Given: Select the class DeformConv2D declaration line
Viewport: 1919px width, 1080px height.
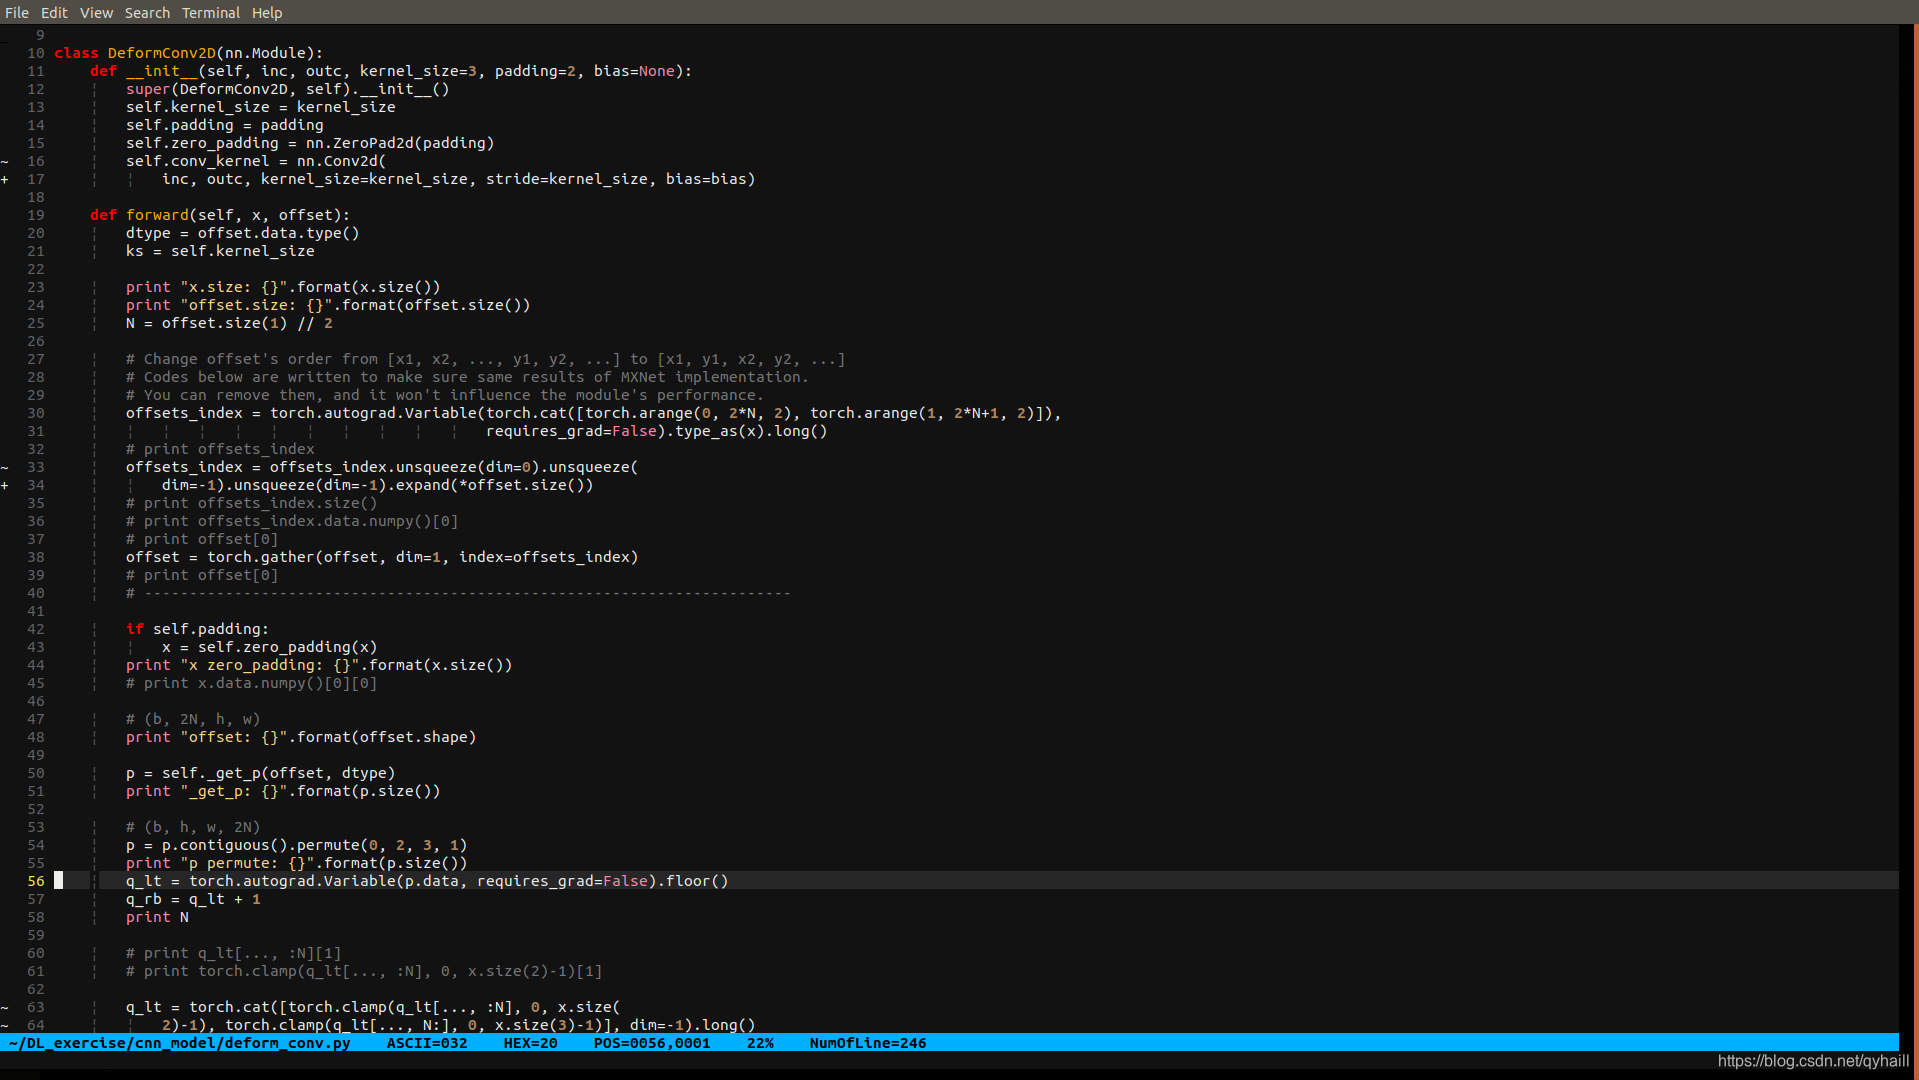Looking at the screenshot, I should 190,52.
